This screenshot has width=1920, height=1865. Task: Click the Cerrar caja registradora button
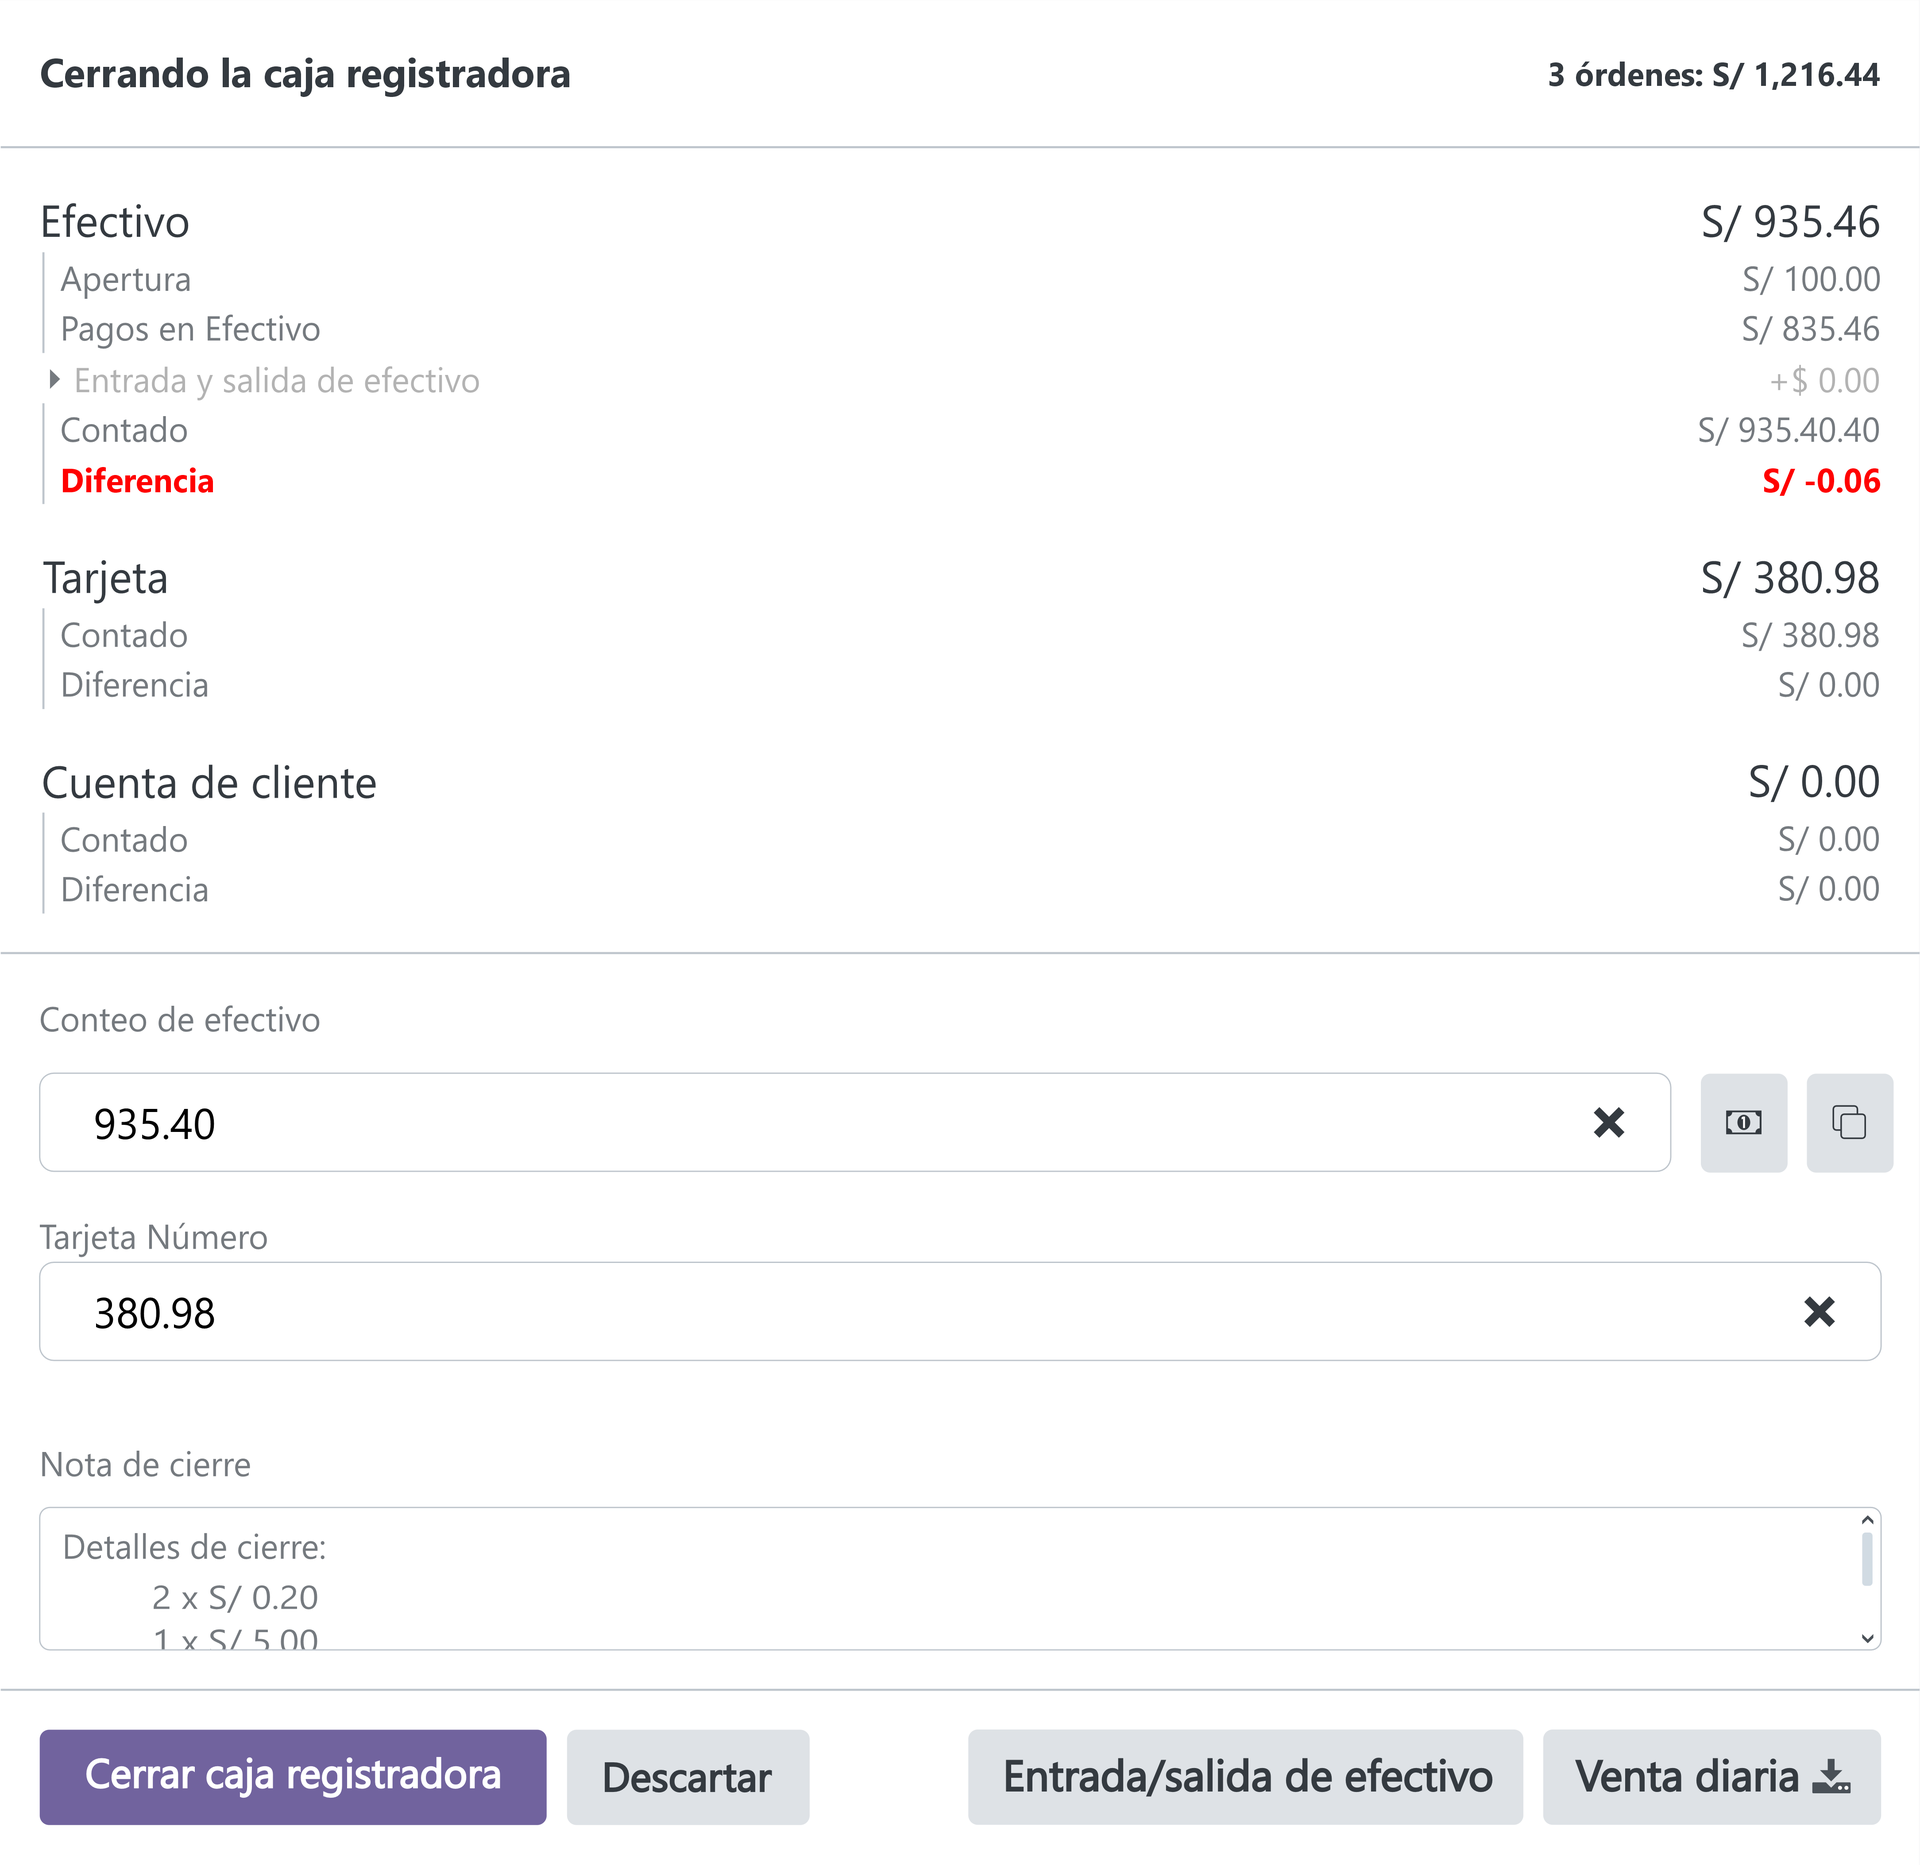293,1776
